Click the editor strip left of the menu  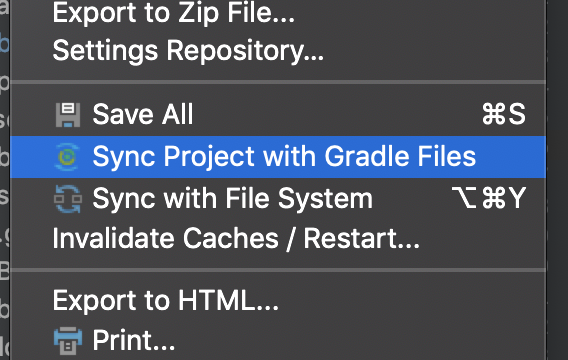pyautogui.click(x=5, y=180)
